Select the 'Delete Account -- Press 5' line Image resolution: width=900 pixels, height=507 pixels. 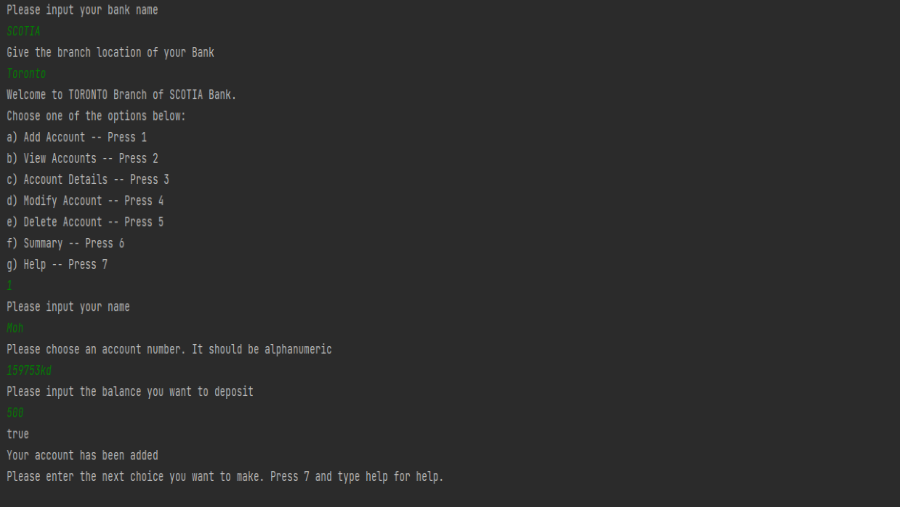pos(85,222)
